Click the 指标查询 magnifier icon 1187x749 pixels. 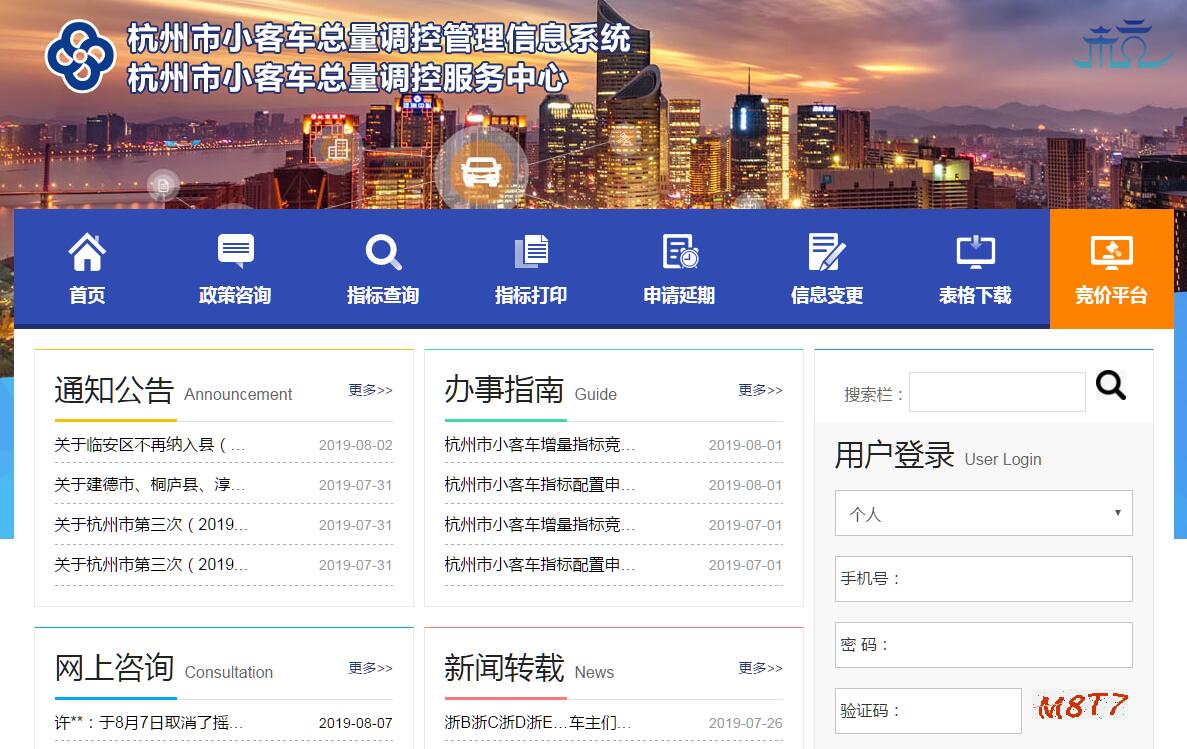tap(383, 252)
